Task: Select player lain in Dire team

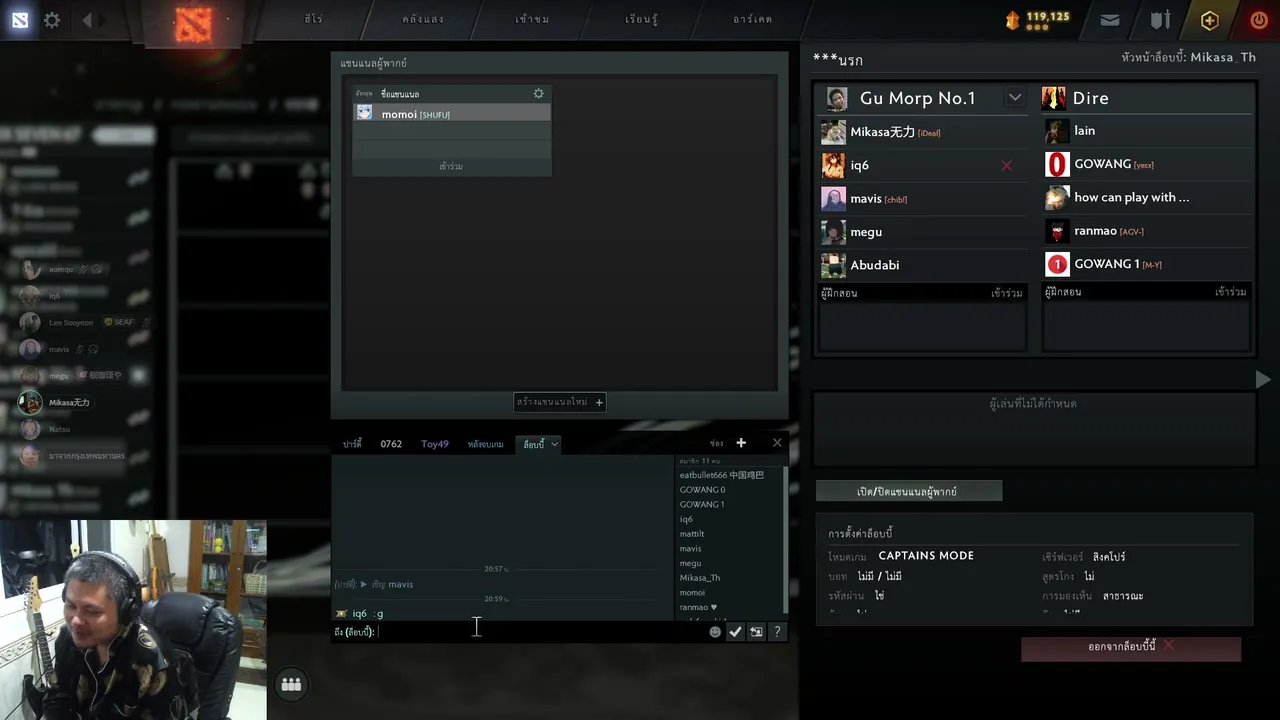Action: pos(1147,131)
